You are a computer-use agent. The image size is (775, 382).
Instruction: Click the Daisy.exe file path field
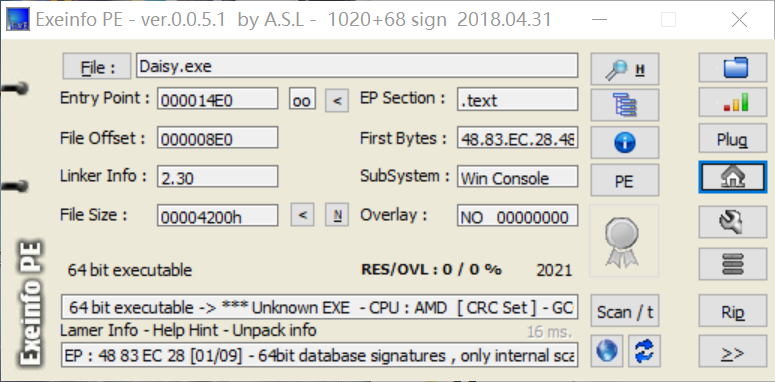click(x=357, y=66)
